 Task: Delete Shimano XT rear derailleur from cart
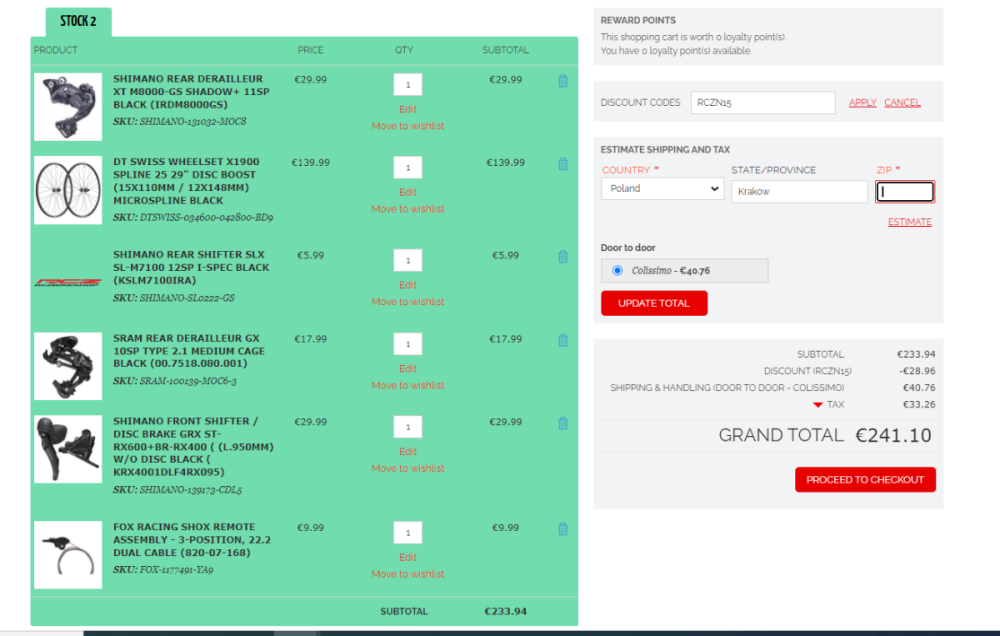562,81
